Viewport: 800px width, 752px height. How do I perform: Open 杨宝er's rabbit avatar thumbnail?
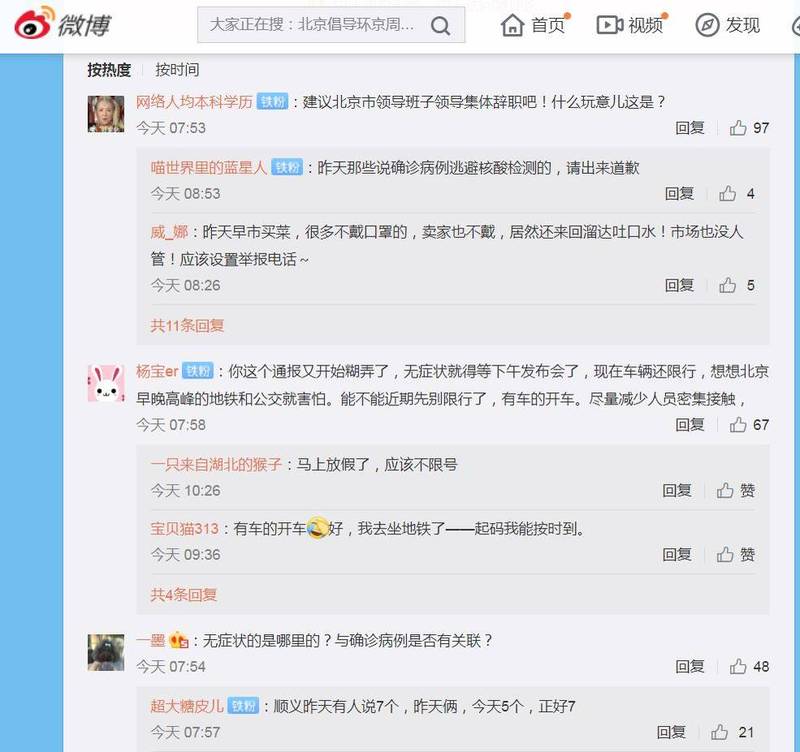tap(106, 384)
